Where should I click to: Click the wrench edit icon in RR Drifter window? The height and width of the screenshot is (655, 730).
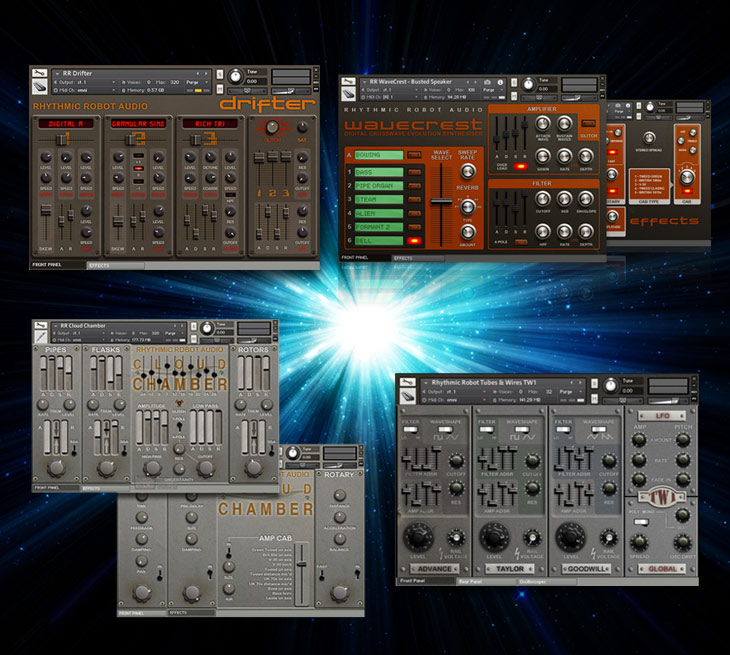pos(40,73)
